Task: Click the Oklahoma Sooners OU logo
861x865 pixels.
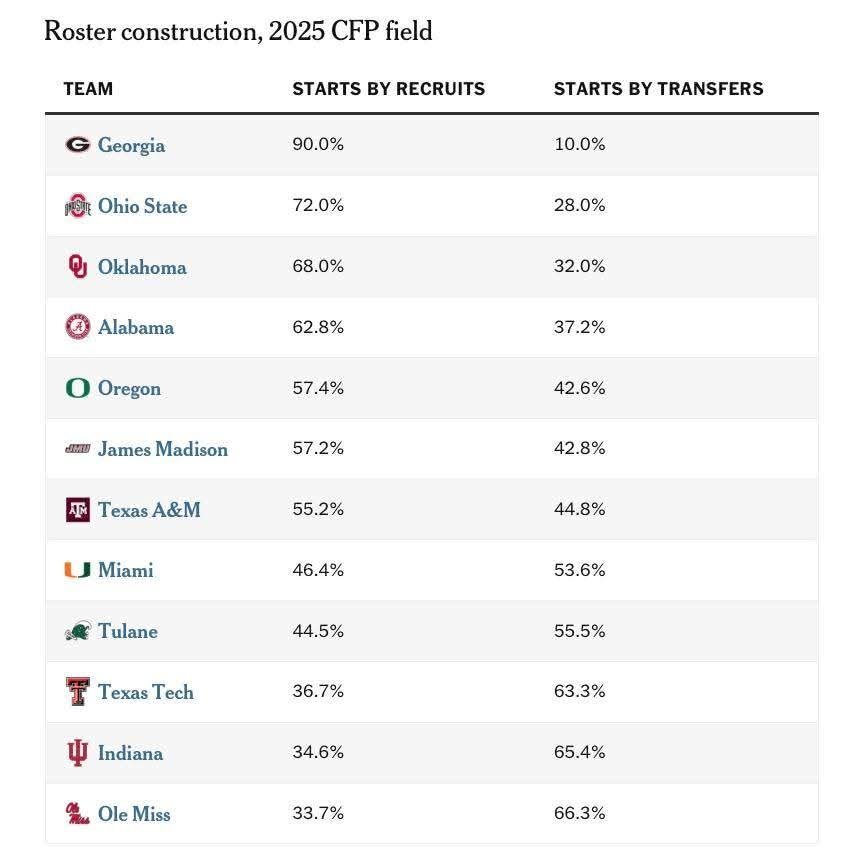Action: click(78, 266)
